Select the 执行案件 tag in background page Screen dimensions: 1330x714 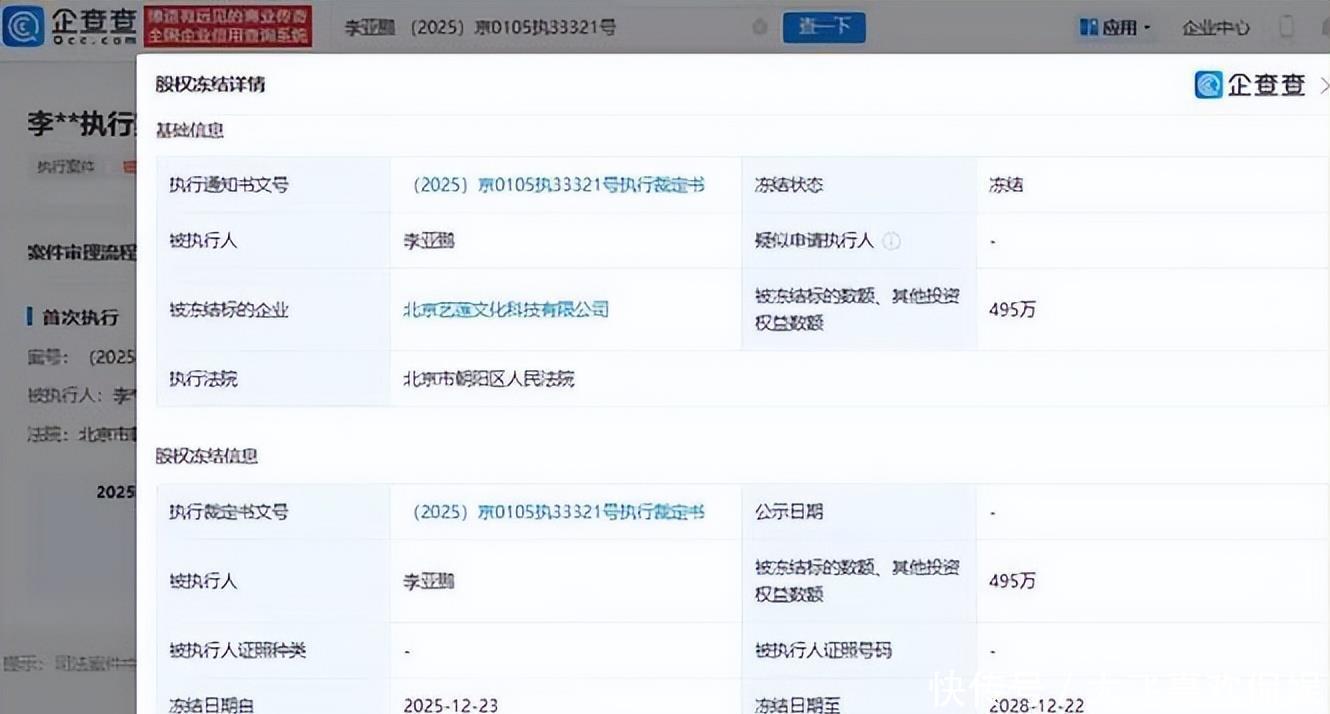66,167
